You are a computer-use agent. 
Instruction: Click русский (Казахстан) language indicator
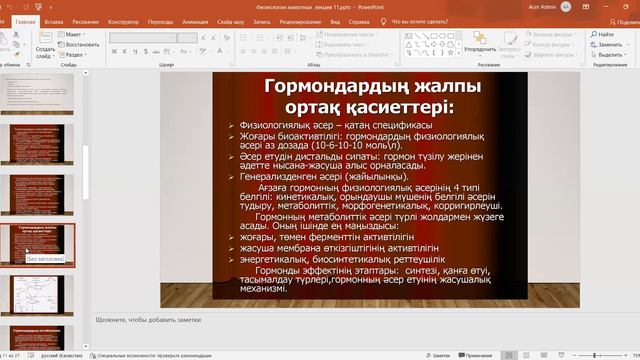click(61, 356)
